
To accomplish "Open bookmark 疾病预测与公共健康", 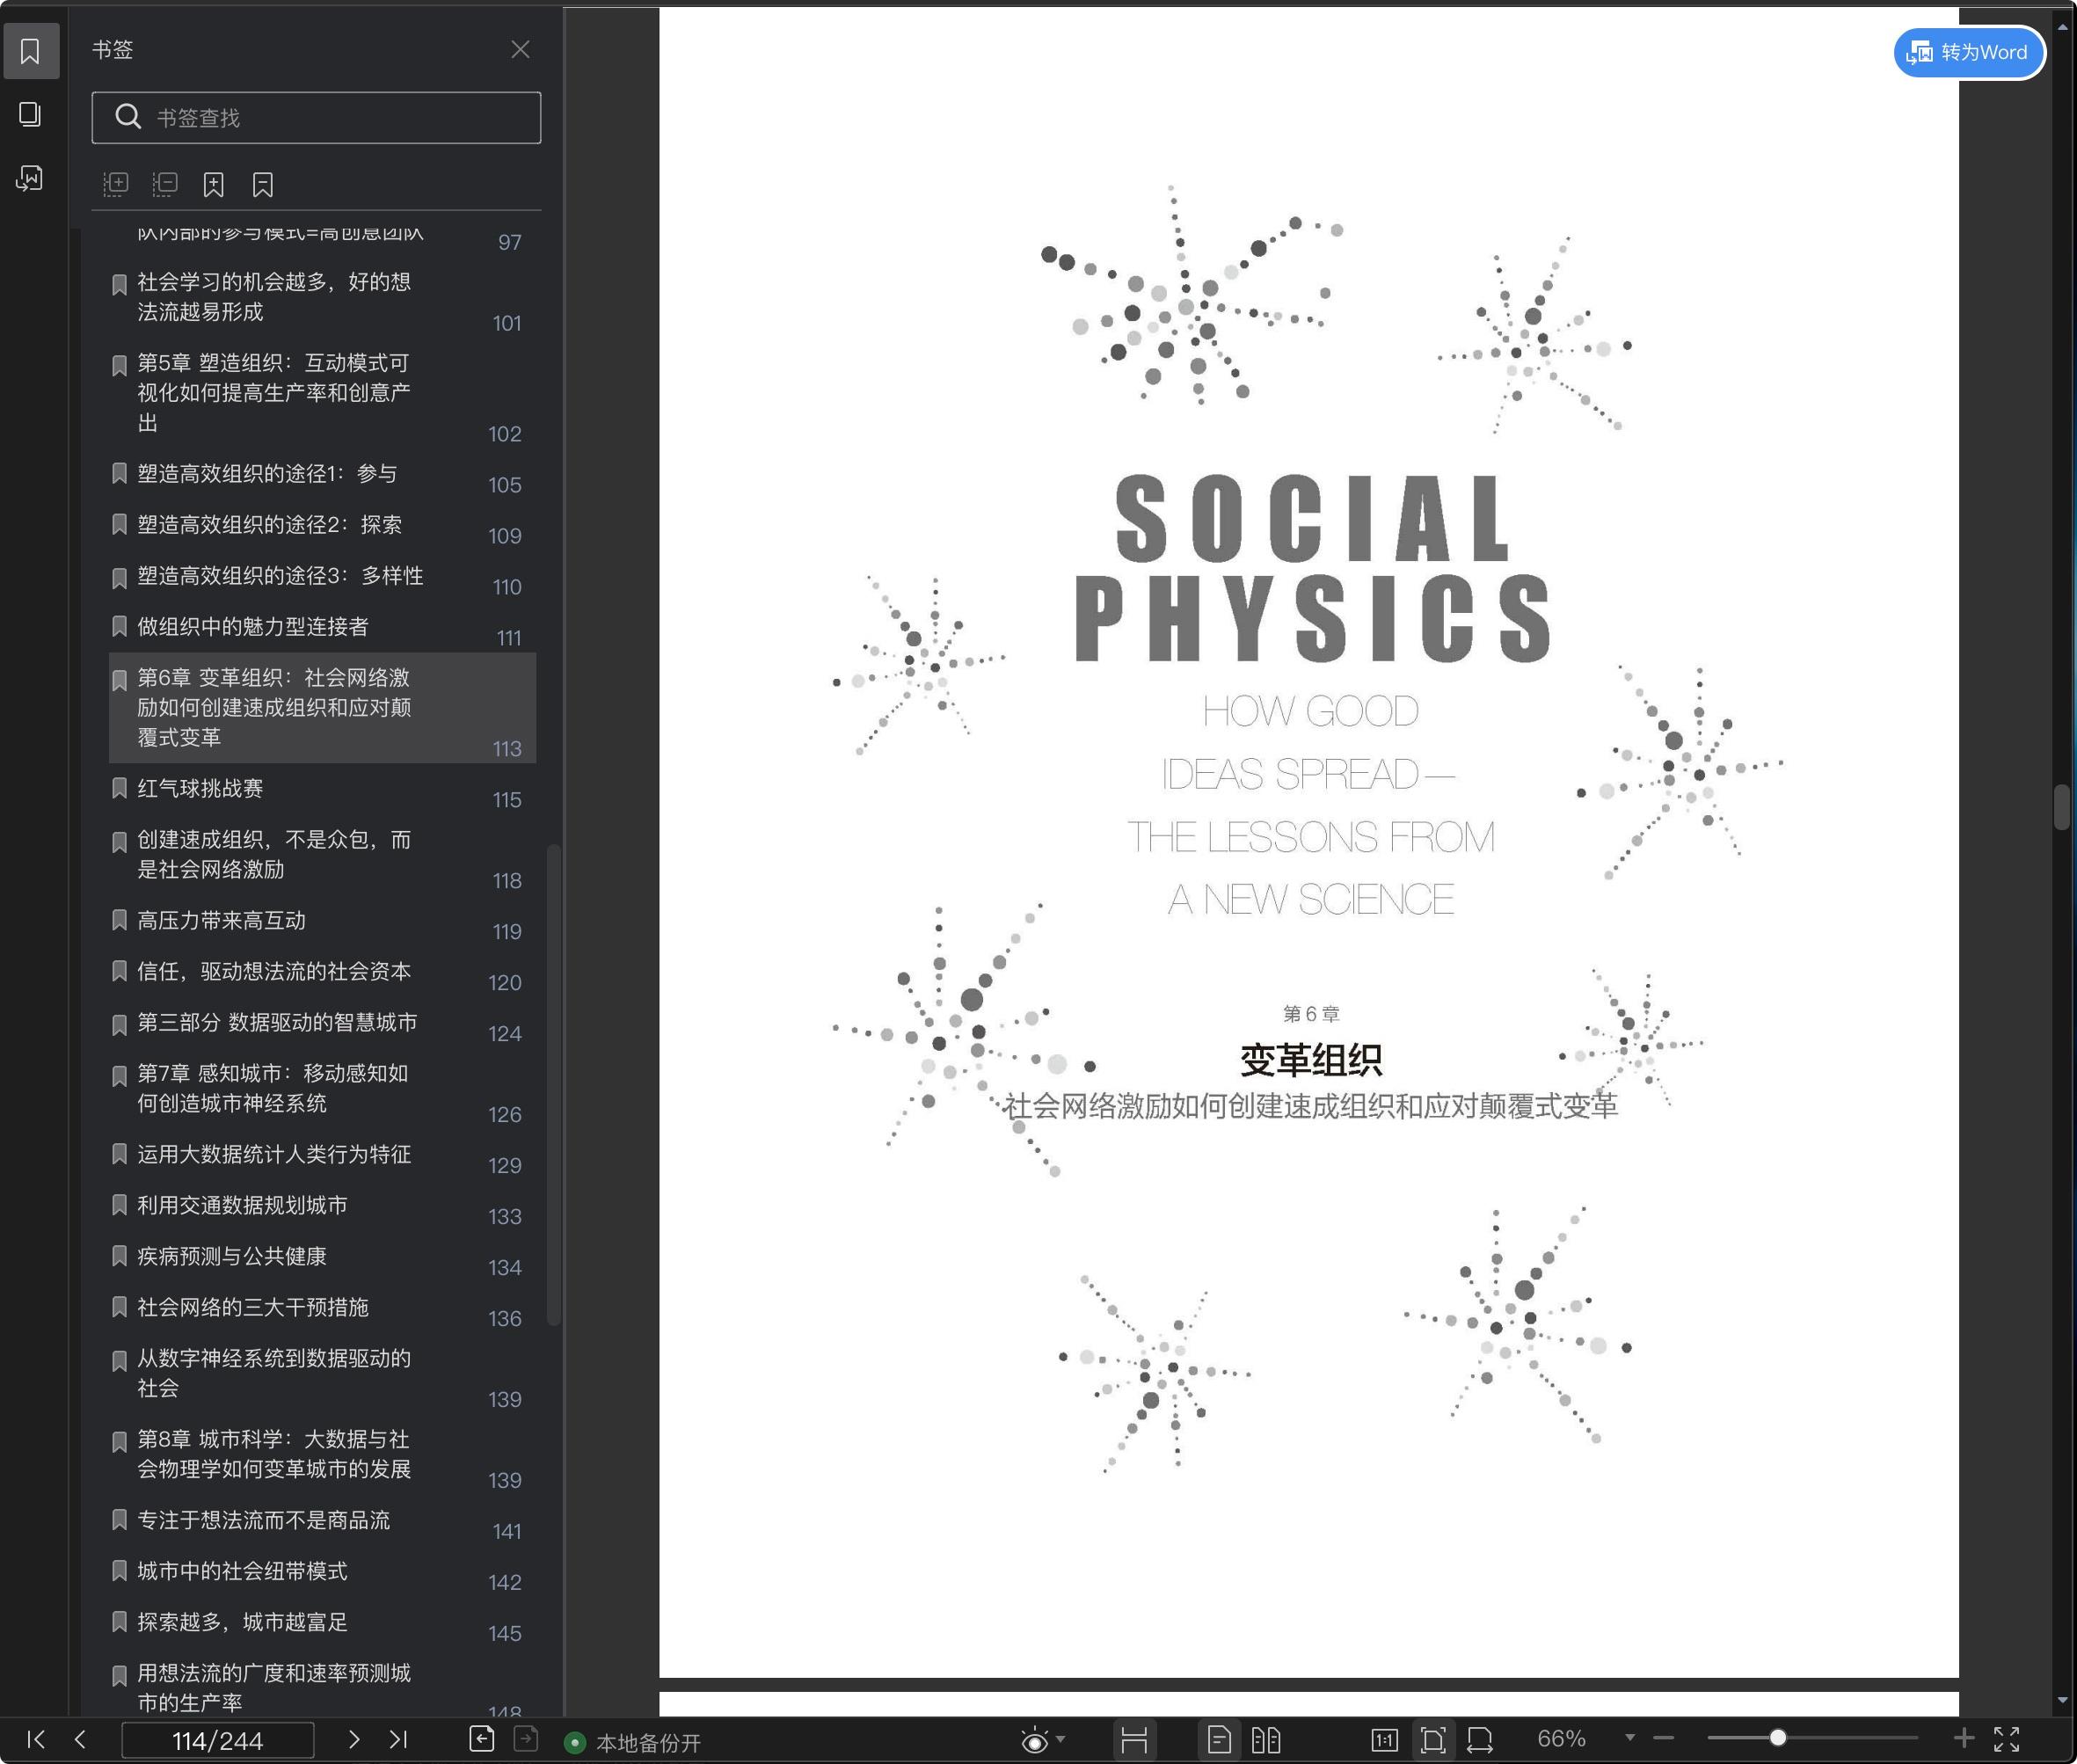I will tap(322, 1258).
